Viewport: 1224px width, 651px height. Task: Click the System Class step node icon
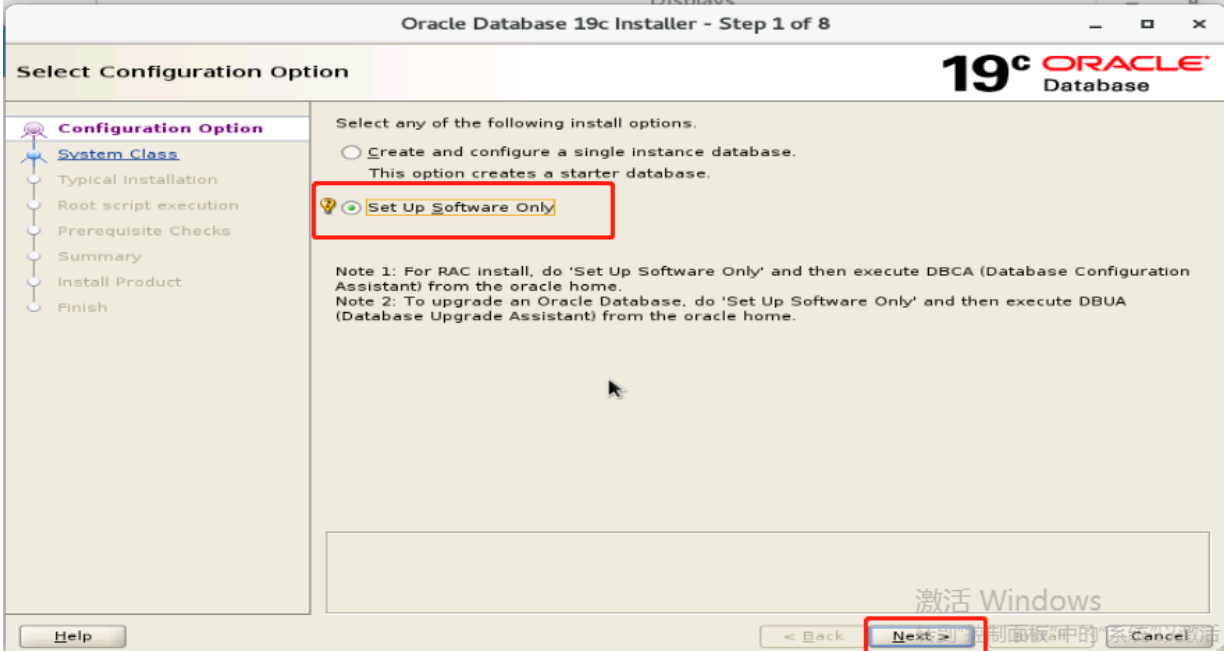coord(34,155)
